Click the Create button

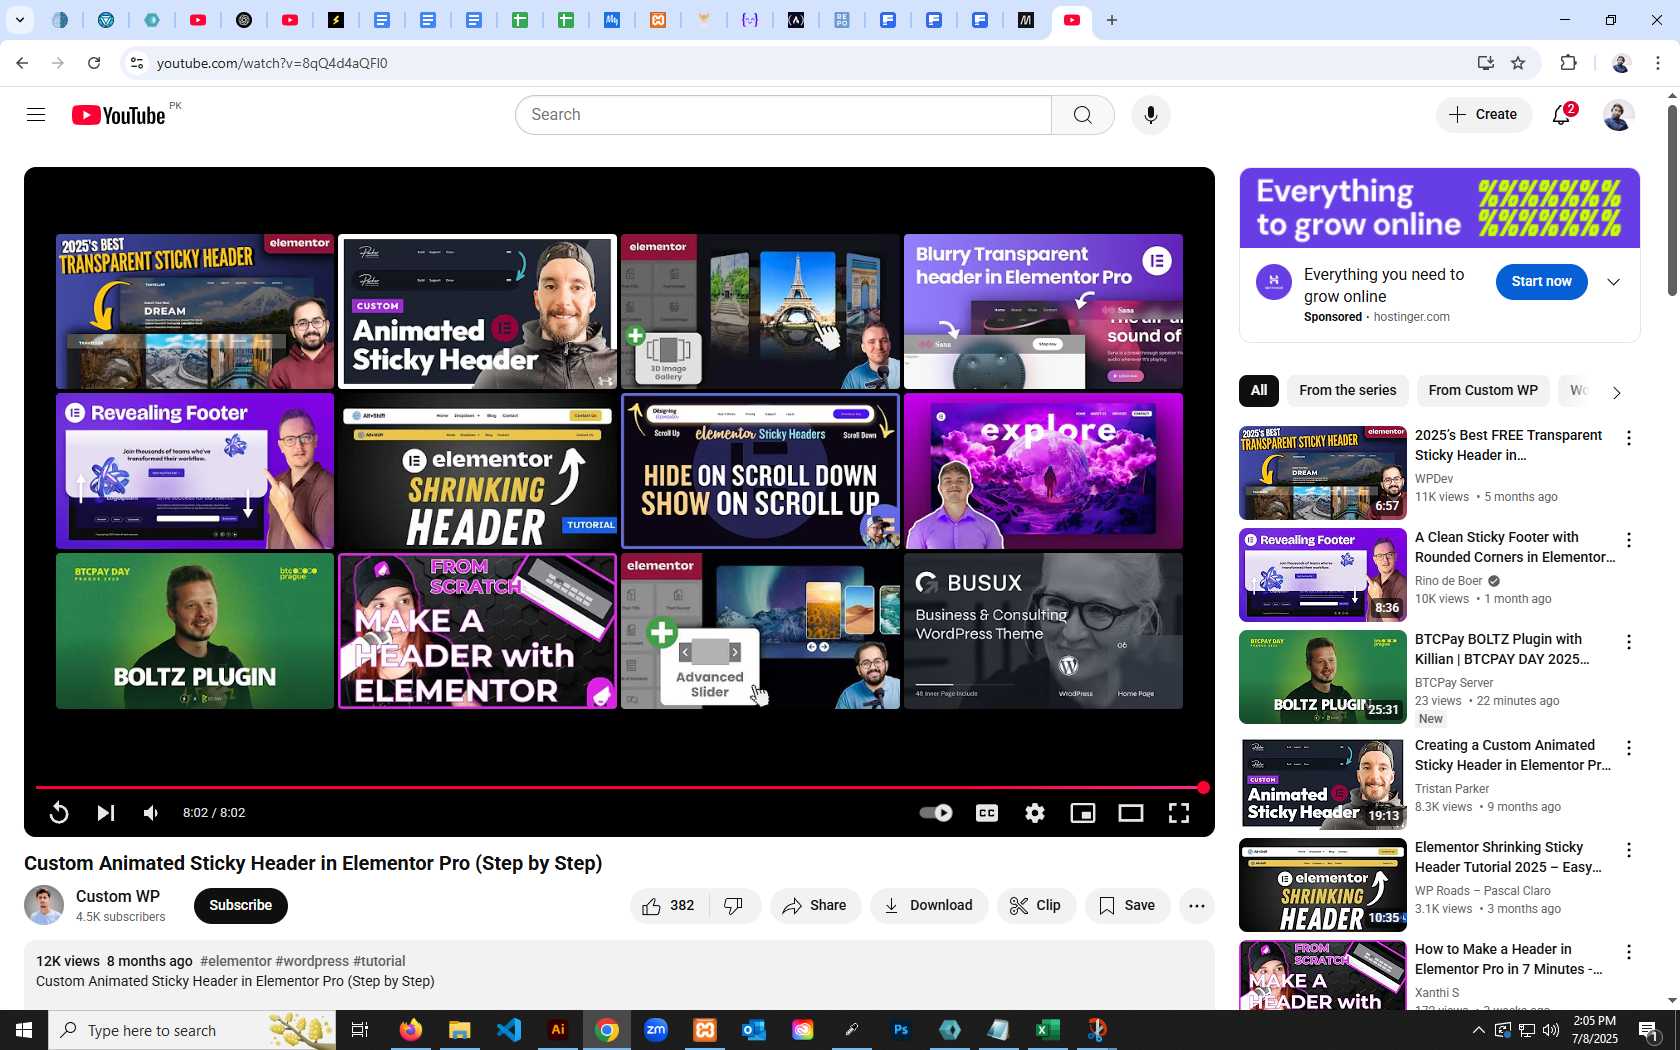[1484, 115]
